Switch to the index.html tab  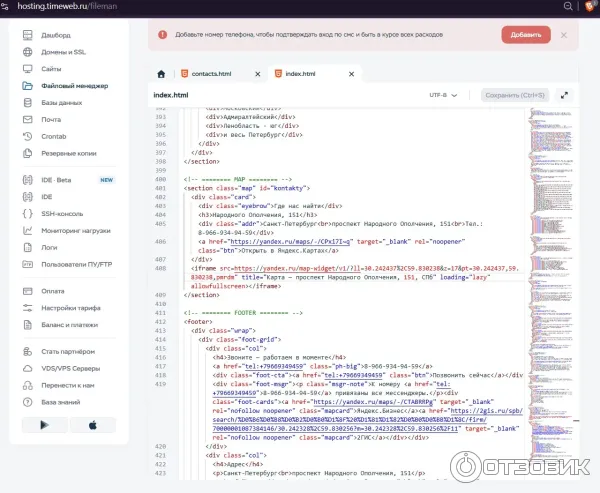[x=300, y=74]
